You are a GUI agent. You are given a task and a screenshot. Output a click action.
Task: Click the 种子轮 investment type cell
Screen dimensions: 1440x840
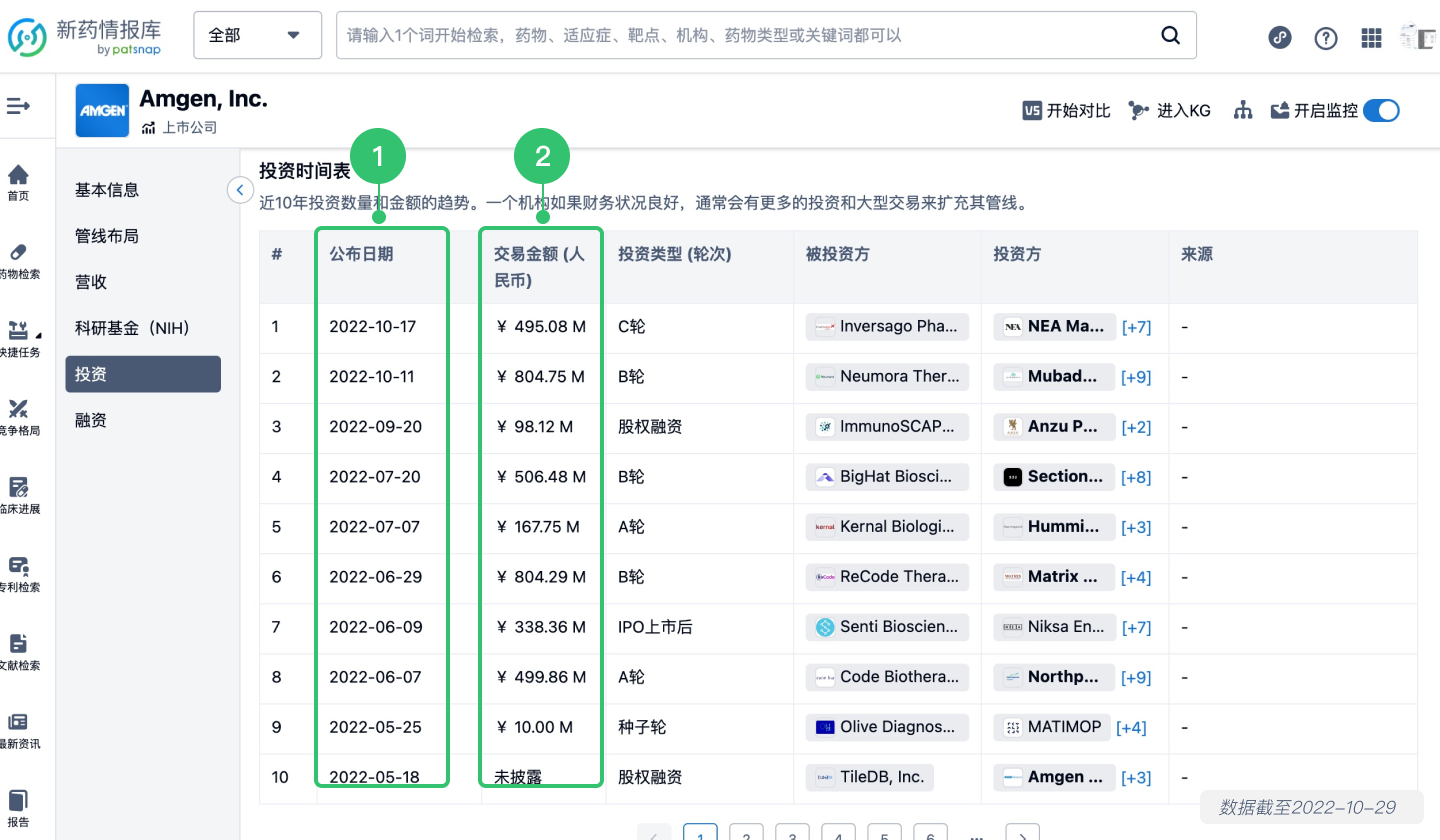(x=640, y=727)
